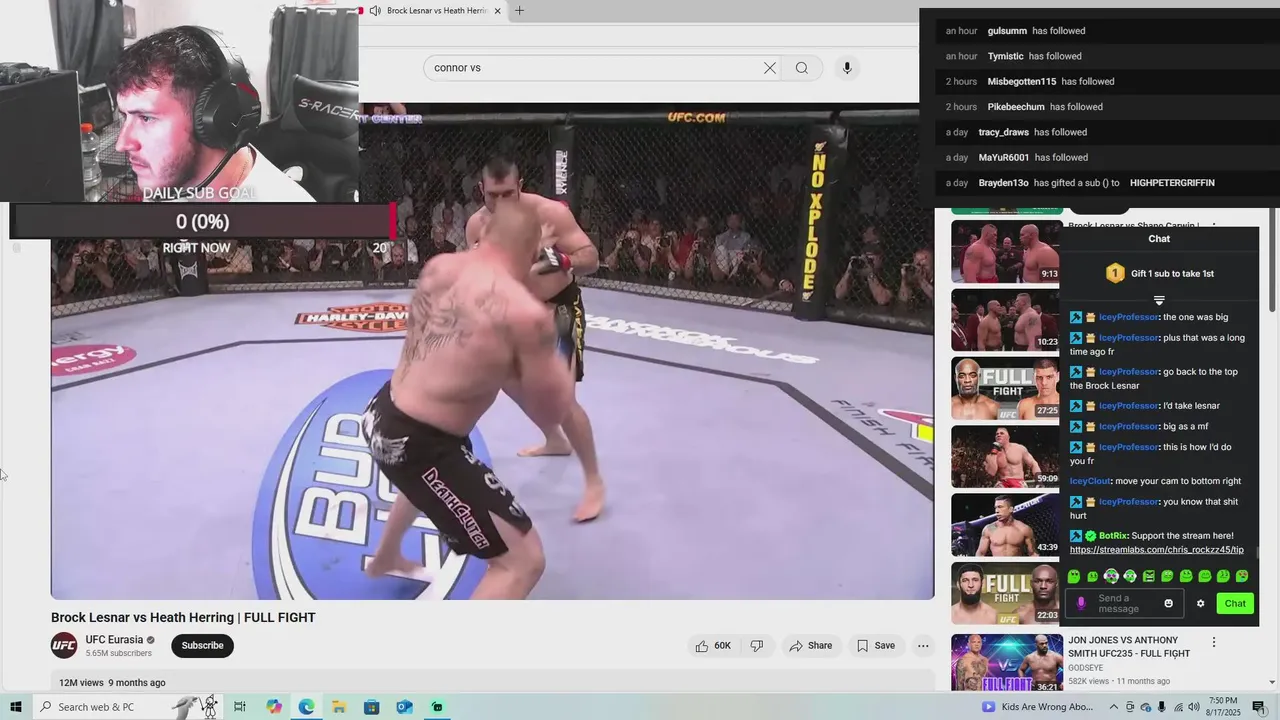
Task: Open more actions menu under video
Action: [923, 646]
